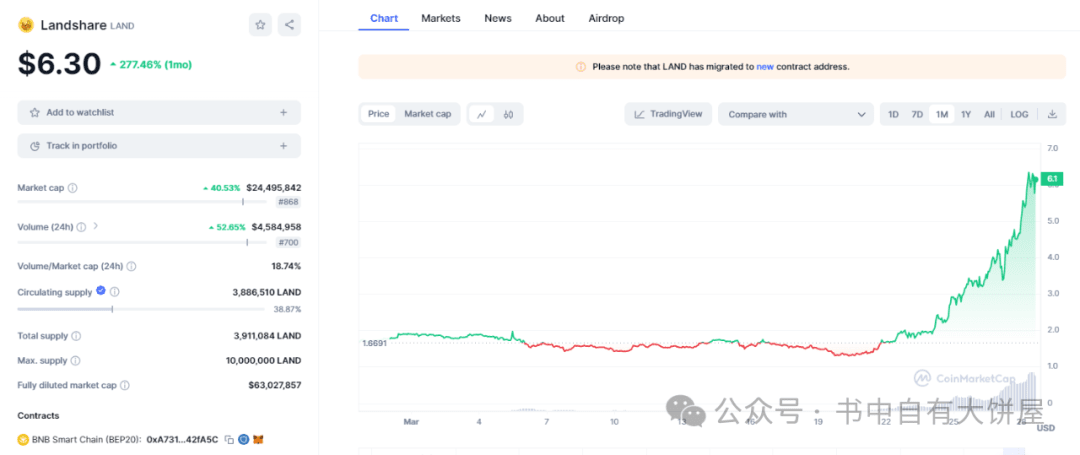Click the 3,911,084 LAND total supply value
This screenshot has height=455, width=1080.
(267, 337)
